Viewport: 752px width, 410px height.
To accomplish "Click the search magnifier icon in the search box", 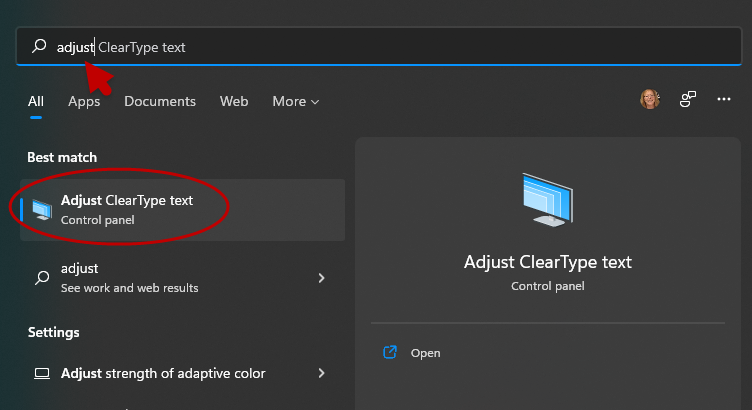I will [39, 46].
